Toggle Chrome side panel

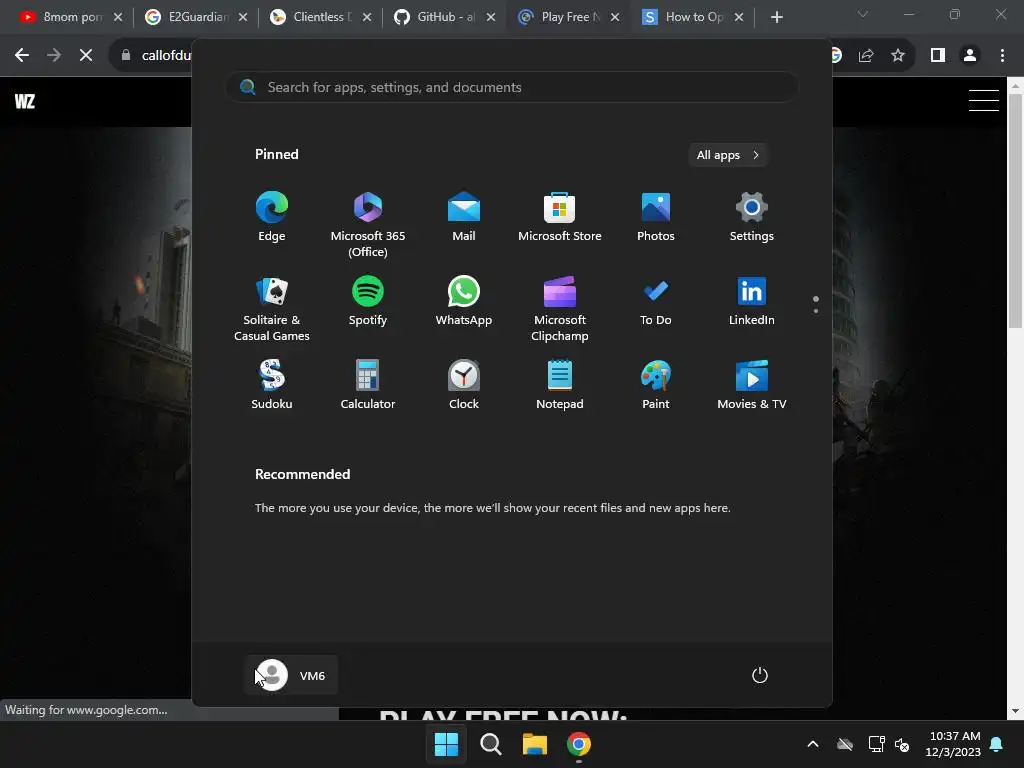coord(938,56)
